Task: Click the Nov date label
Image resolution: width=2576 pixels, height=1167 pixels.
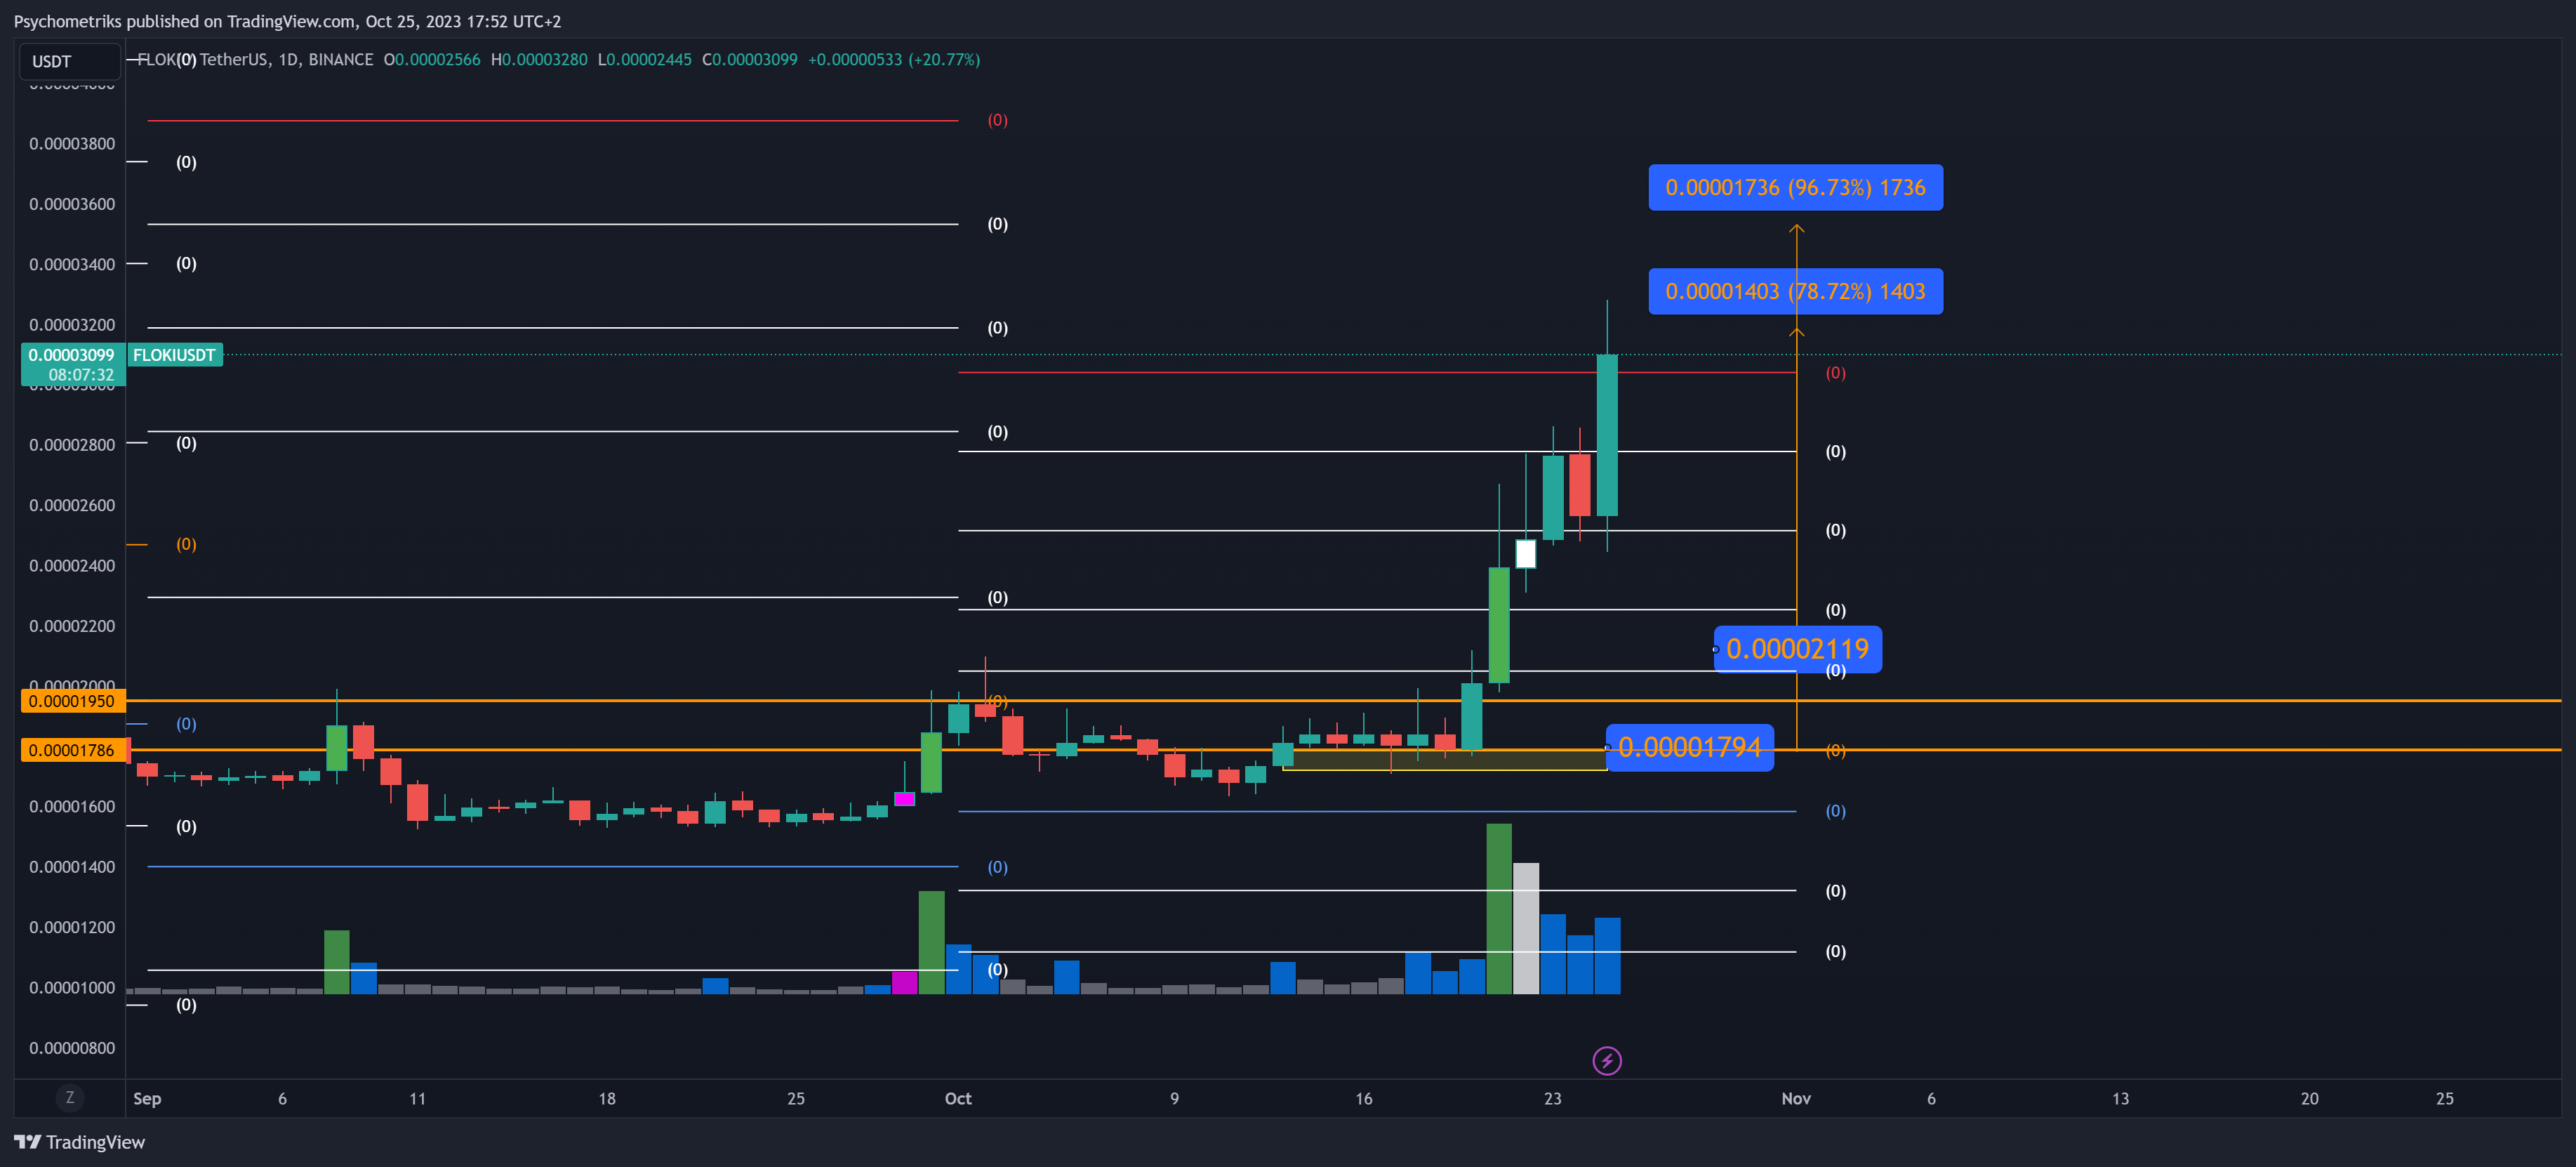Action: pyautogui.click(x=1796, y=1098)
